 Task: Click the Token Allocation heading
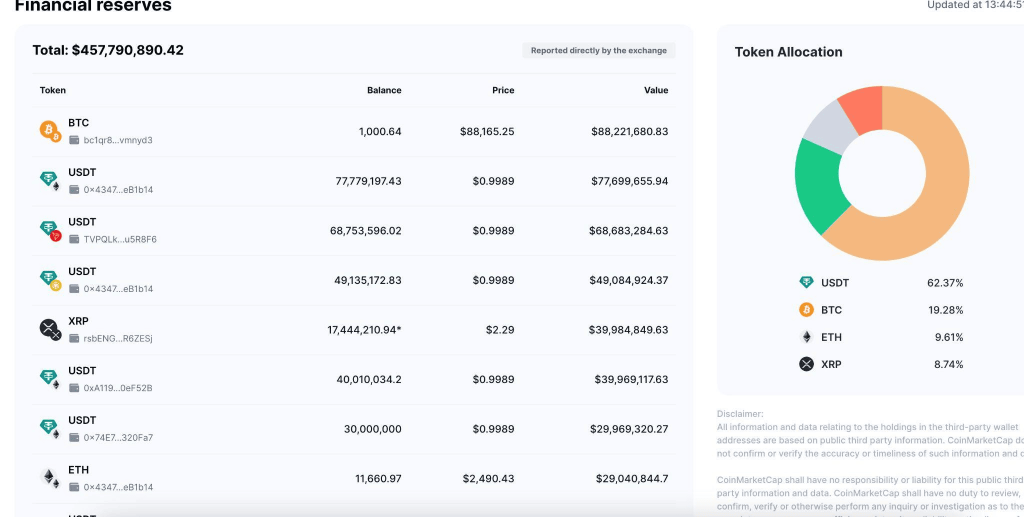coord(788,52)
